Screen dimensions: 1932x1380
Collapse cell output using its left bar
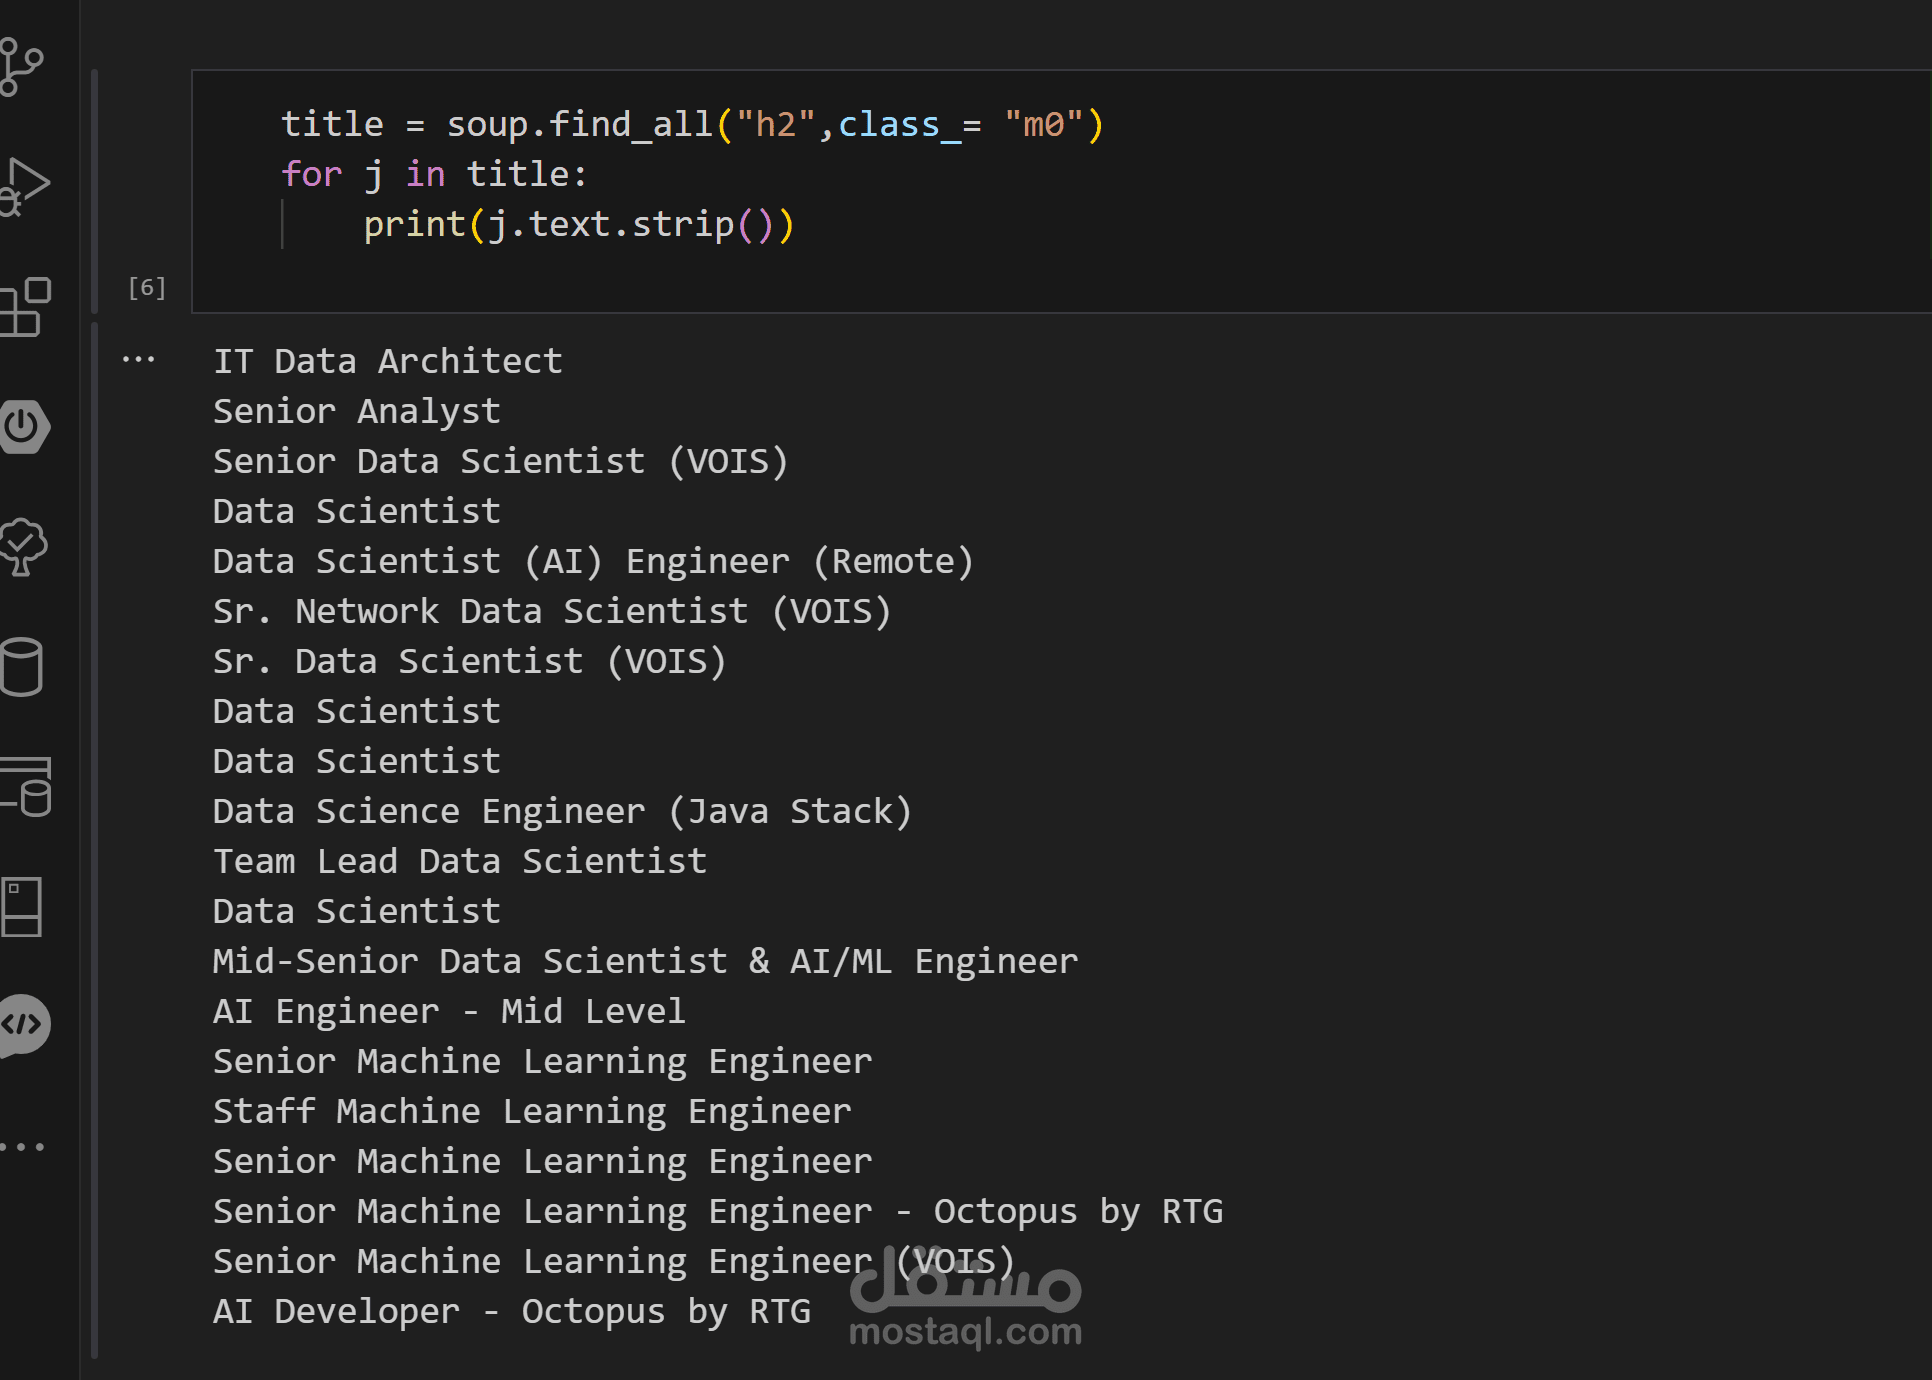95,838
